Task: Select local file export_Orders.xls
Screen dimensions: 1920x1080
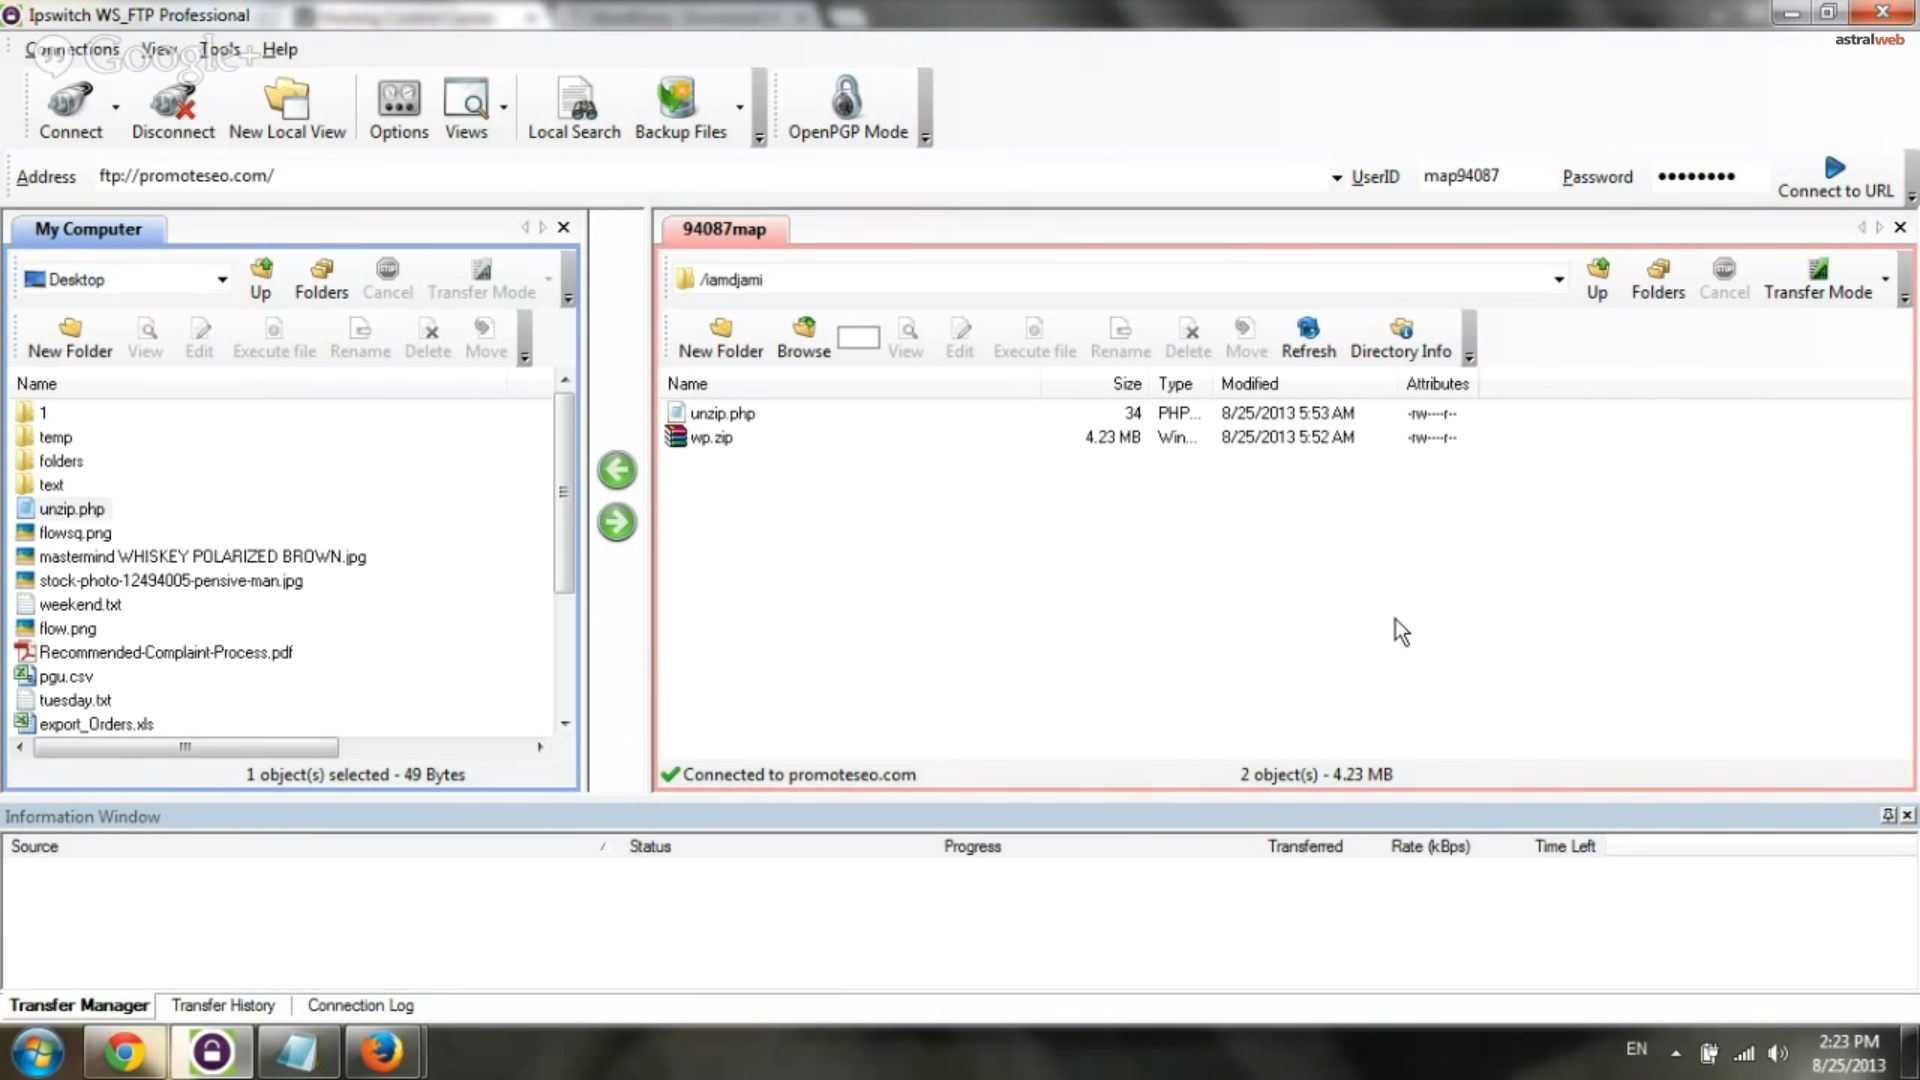Action: (96, 724)
